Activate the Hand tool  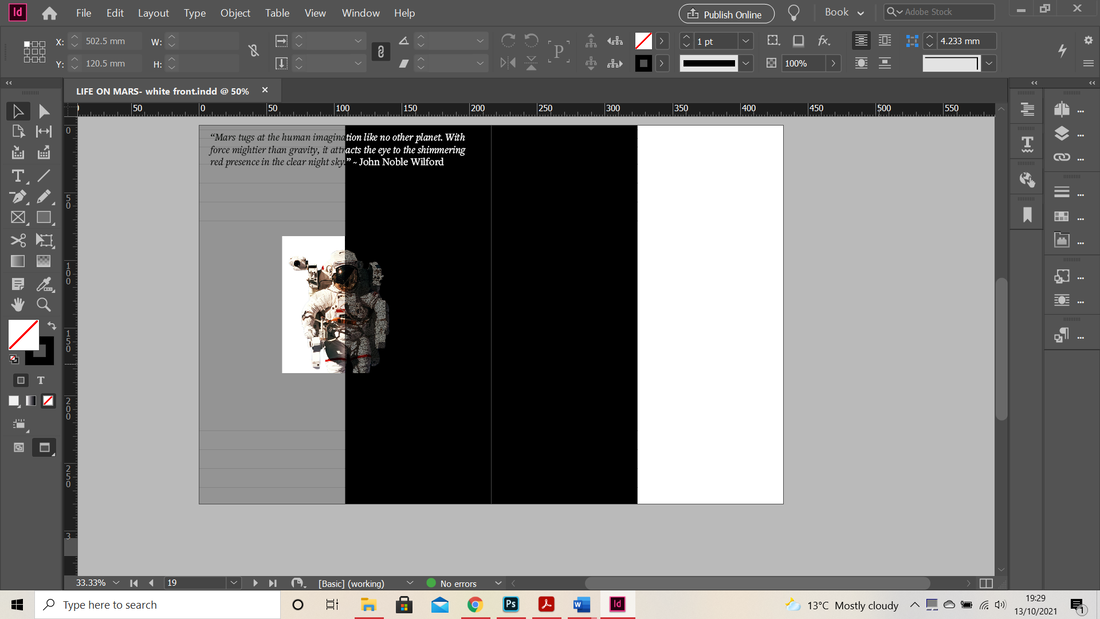(18, 305)
